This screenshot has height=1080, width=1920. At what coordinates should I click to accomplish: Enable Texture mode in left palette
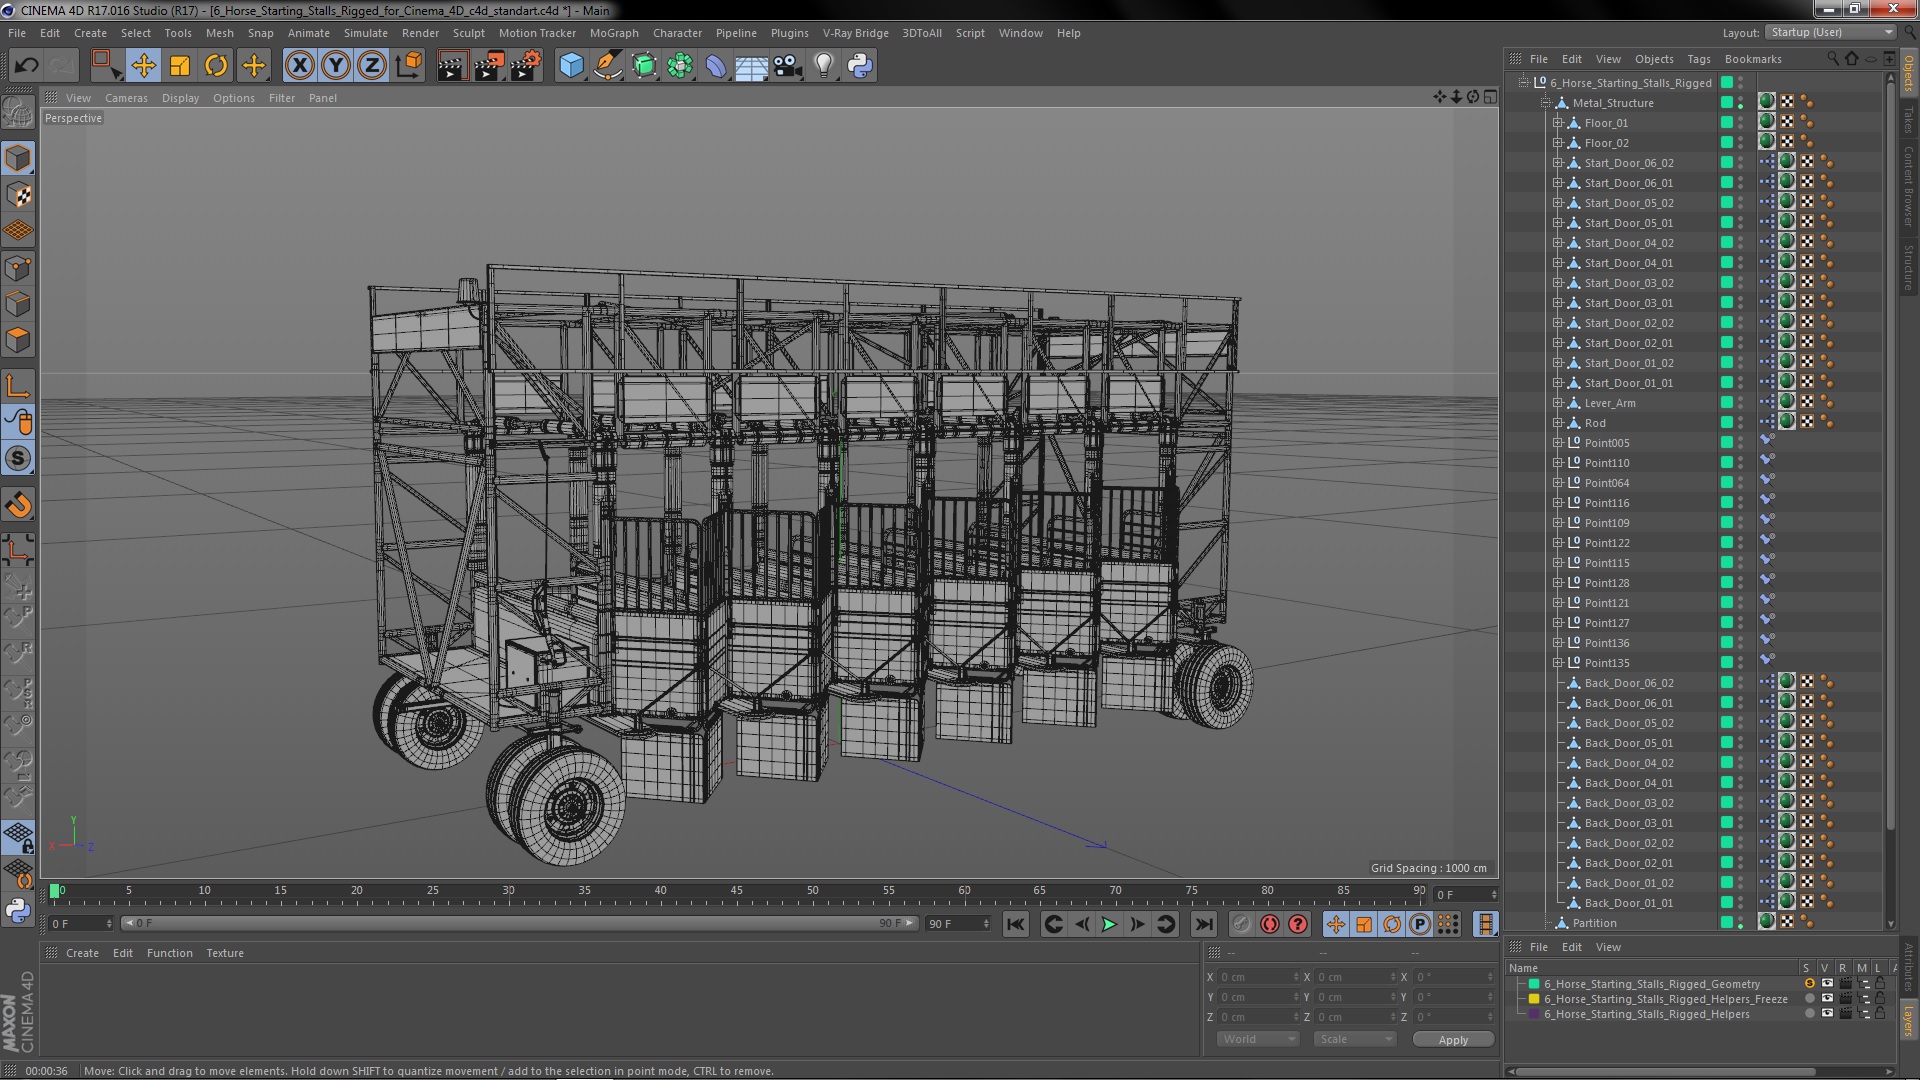point(18,195)
